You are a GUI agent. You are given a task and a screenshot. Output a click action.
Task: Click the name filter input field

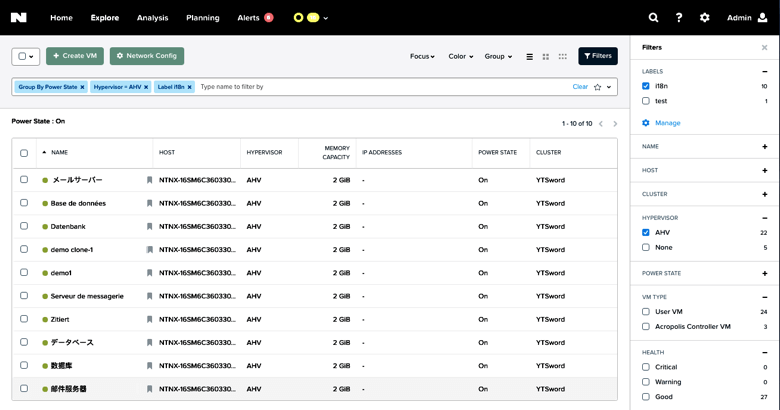(x=380, y=87)
